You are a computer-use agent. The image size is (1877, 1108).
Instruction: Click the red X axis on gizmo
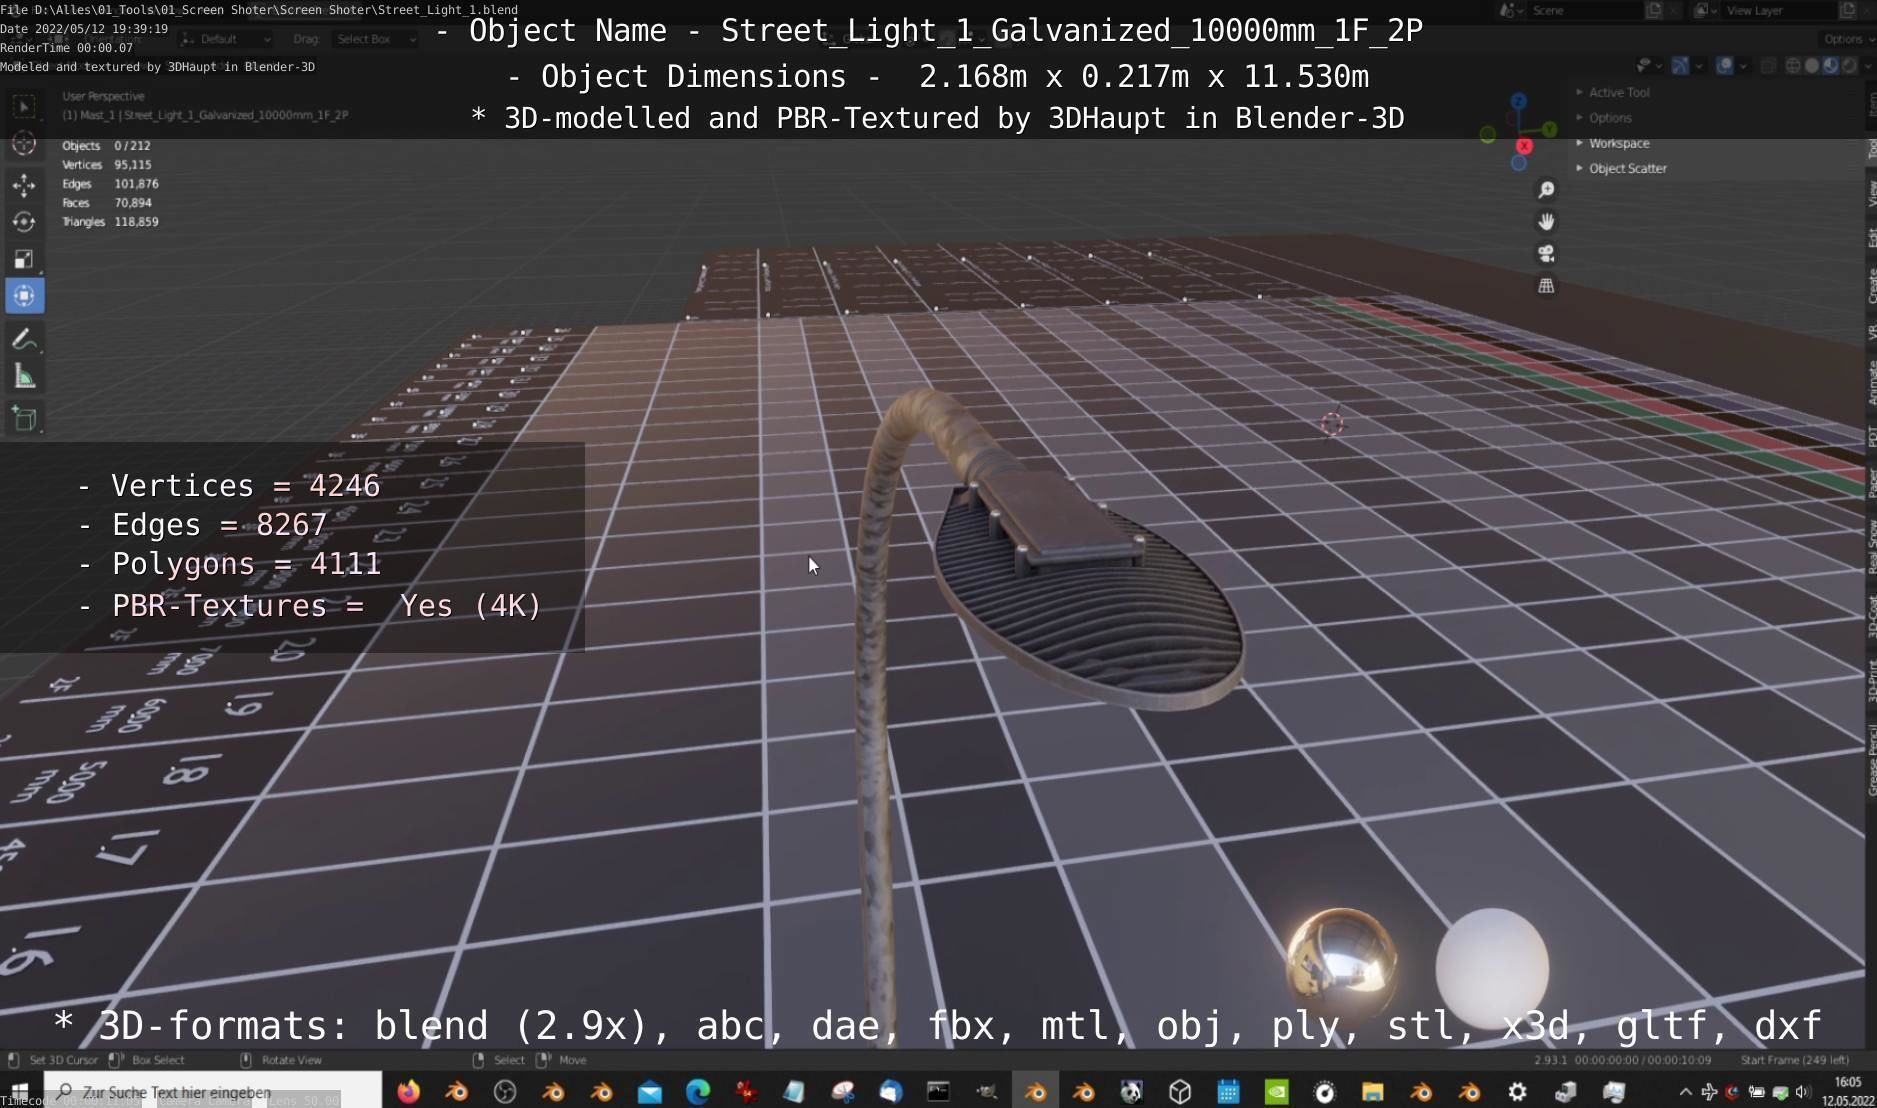(x=1524, y=146)
